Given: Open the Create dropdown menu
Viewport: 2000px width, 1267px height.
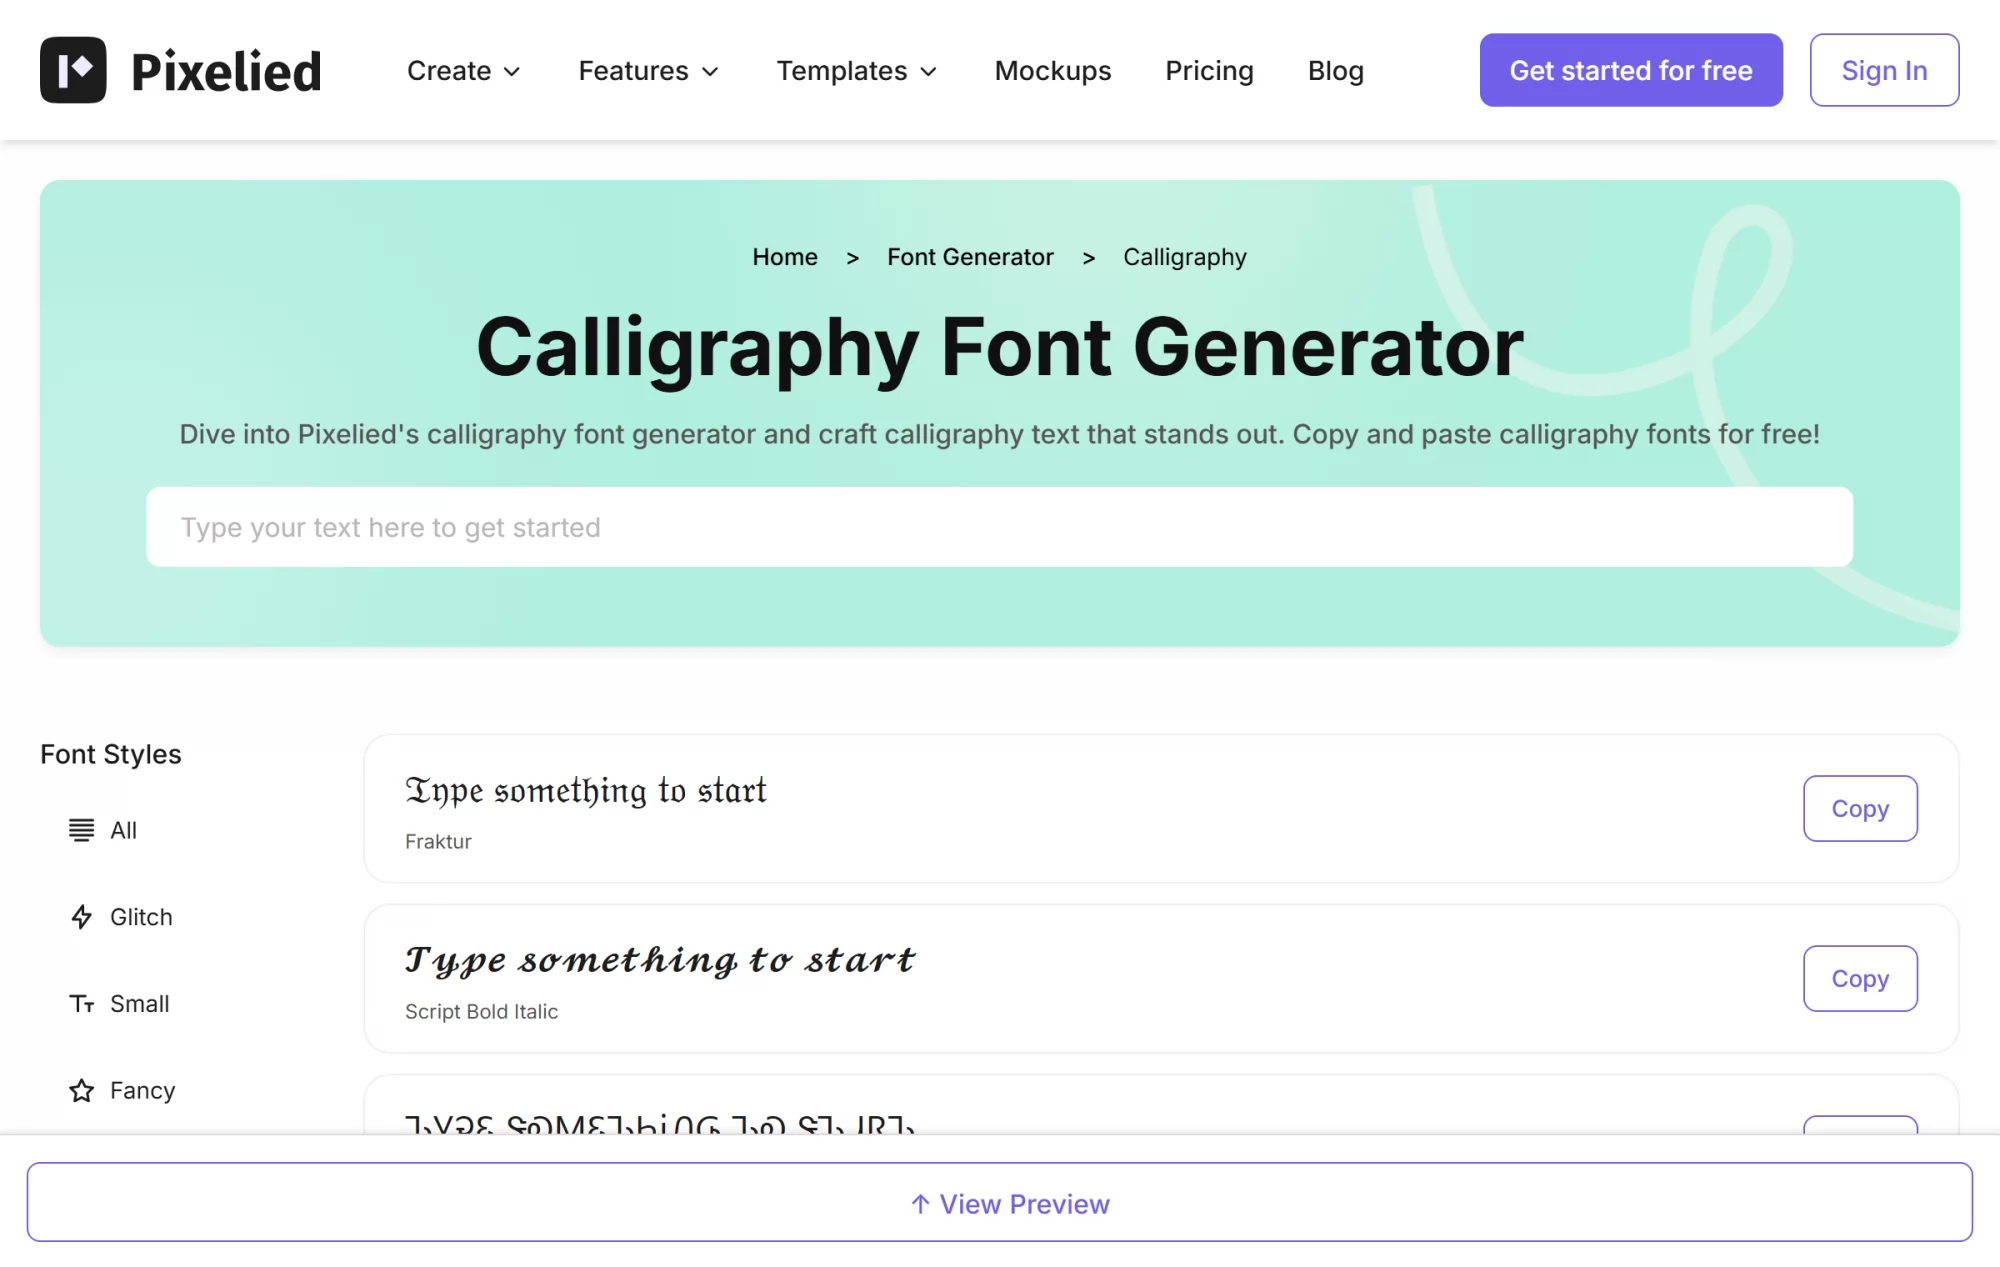Looking at the screenshot, I should coord(464,71).
